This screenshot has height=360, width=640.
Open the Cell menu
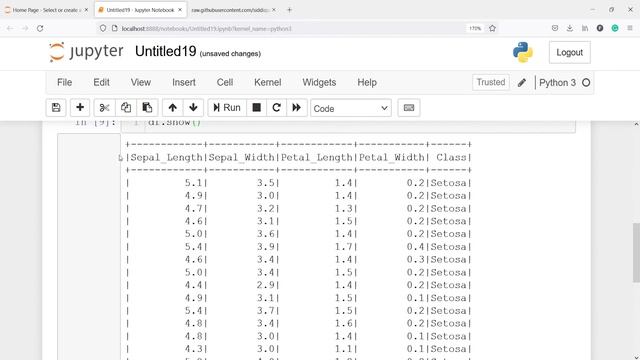225,82
